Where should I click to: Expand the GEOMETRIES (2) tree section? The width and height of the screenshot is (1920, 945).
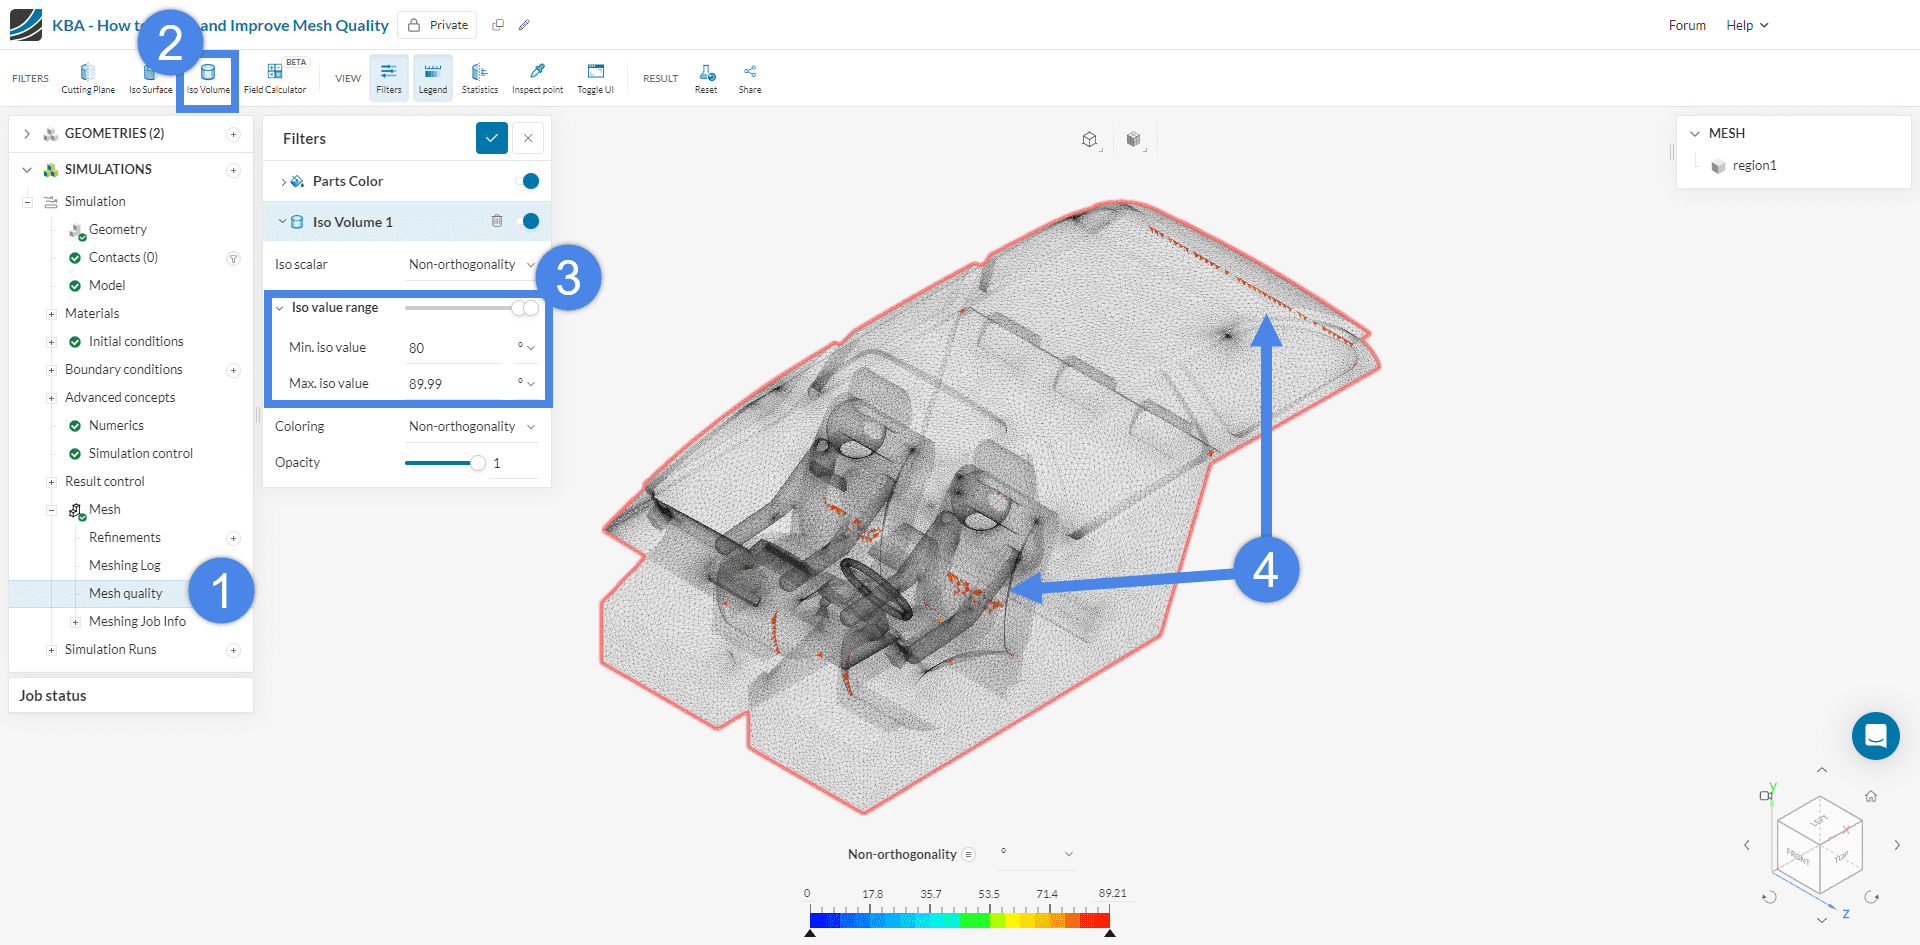[x=27, y=134]
